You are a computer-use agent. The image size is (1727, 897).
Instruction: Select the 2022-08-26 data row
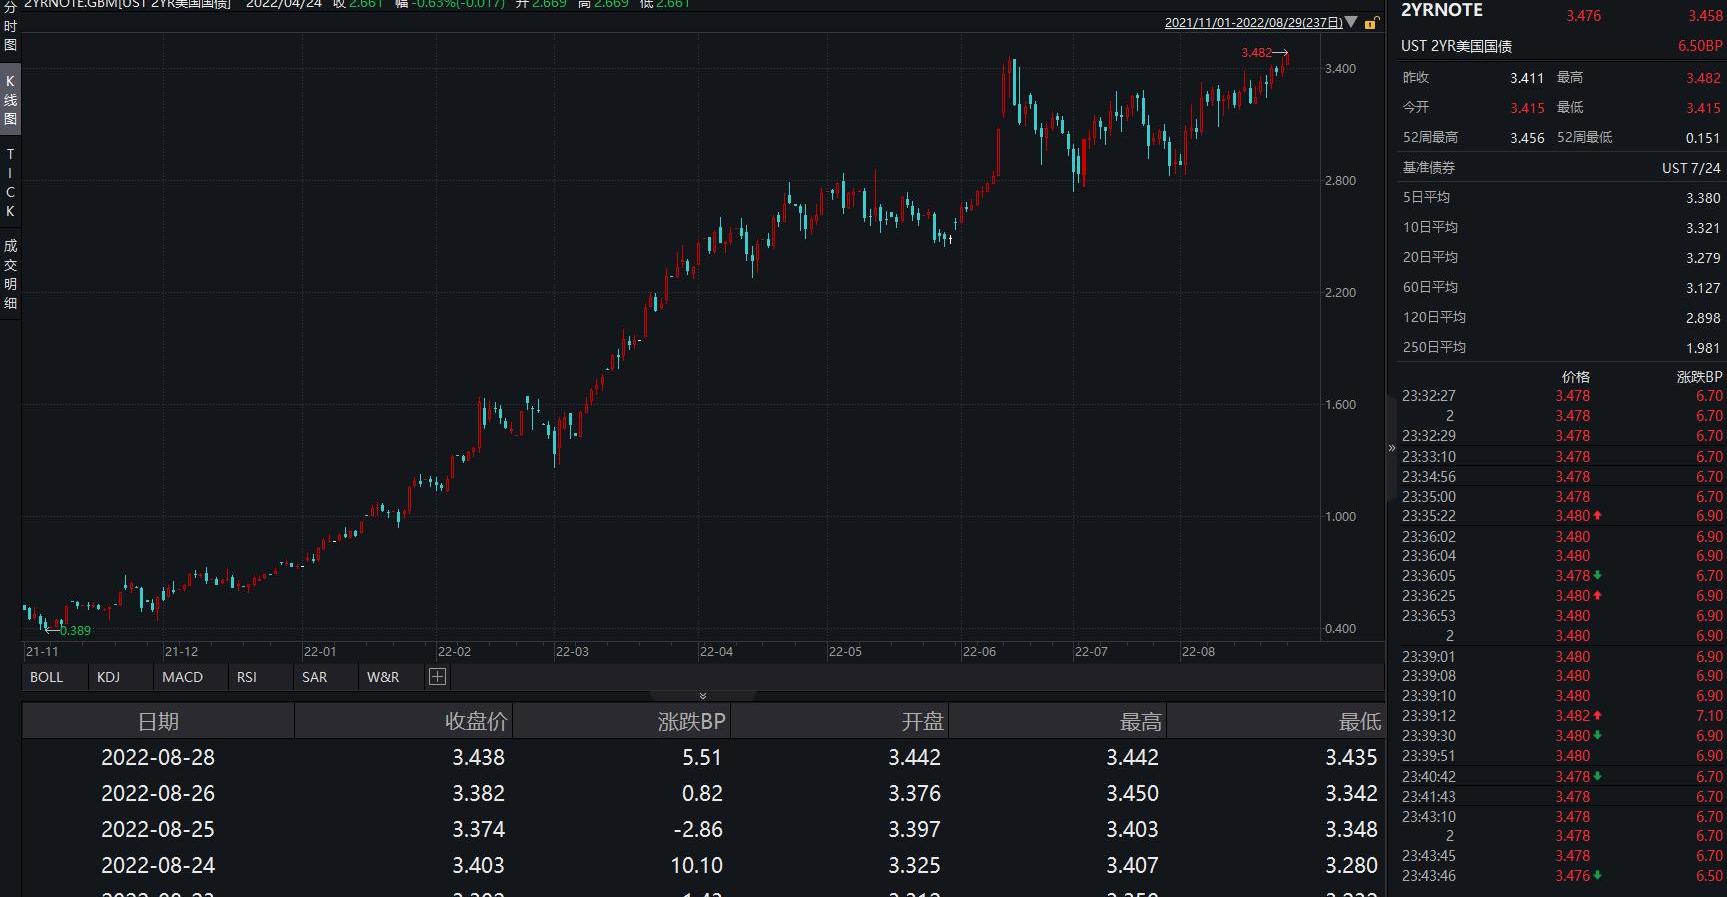(702, 793)
